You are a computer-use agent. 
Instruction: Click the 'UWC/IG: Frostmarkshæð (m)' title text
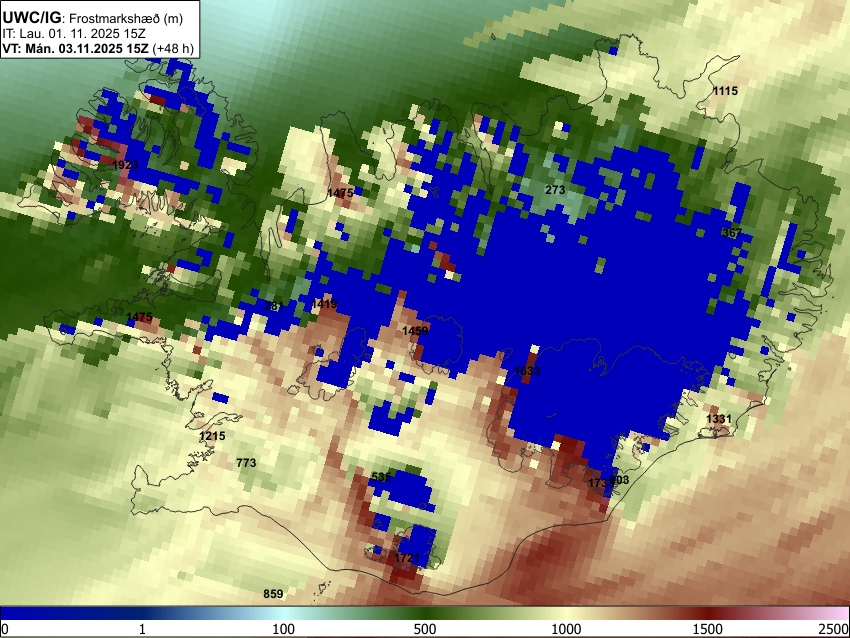point(93,18)
